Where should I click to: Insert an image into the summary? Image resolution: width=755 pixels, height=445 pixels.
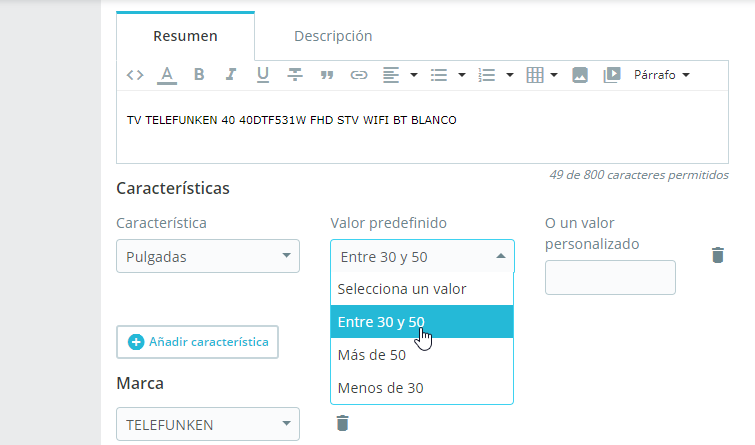tap(580, 75)
